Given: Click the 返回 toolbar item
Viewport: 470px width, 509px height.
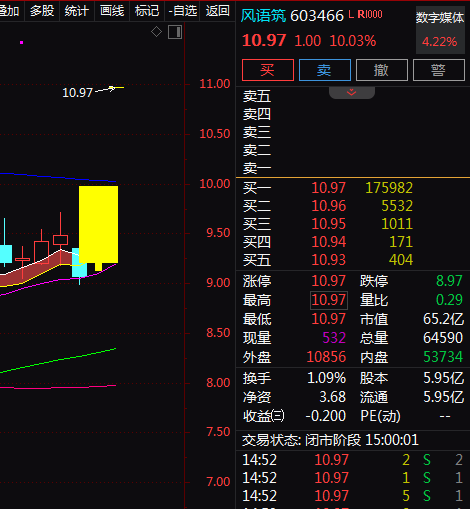Looking at the screenshot, I should click(217, 11).
